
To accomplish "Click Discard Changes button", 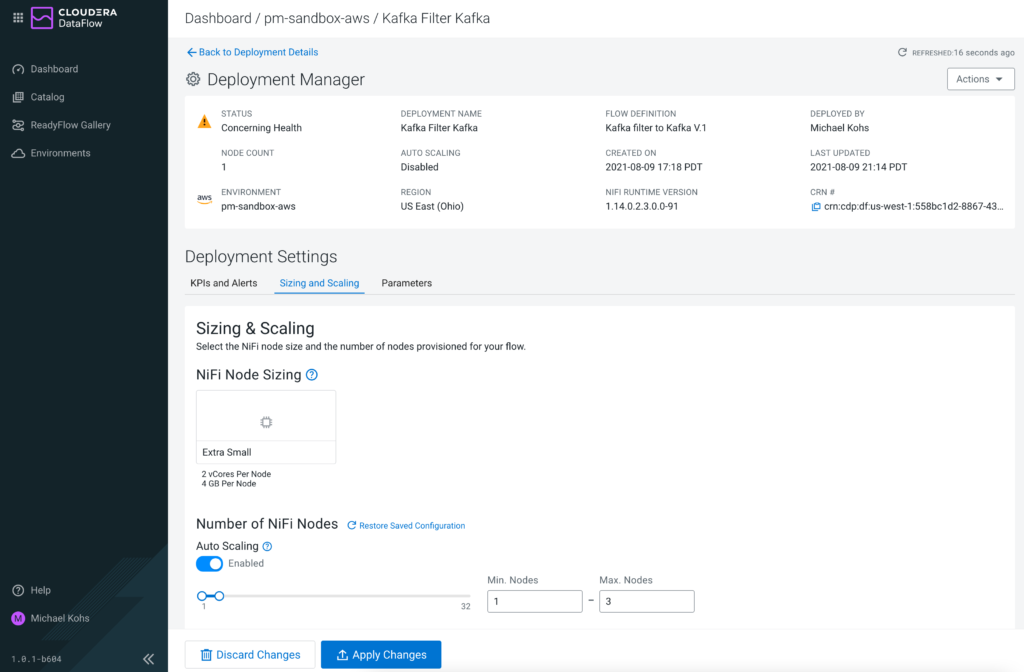I will tap(250, 655).
